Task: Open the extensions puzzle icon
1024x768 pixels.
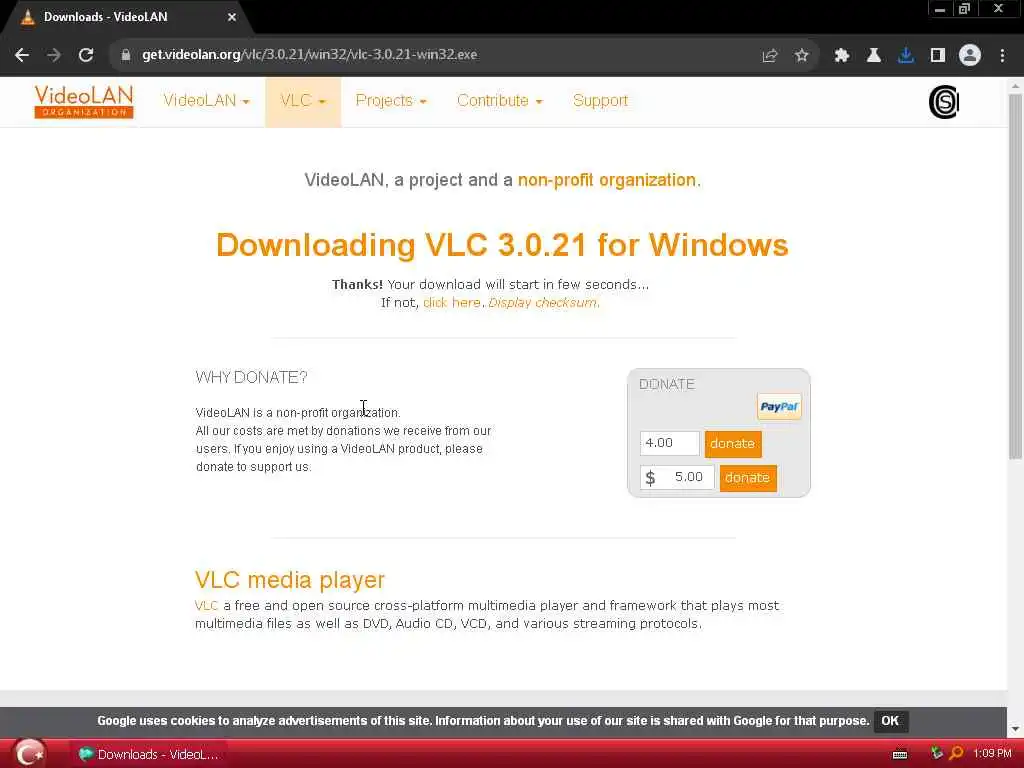Action: (842, 56)
